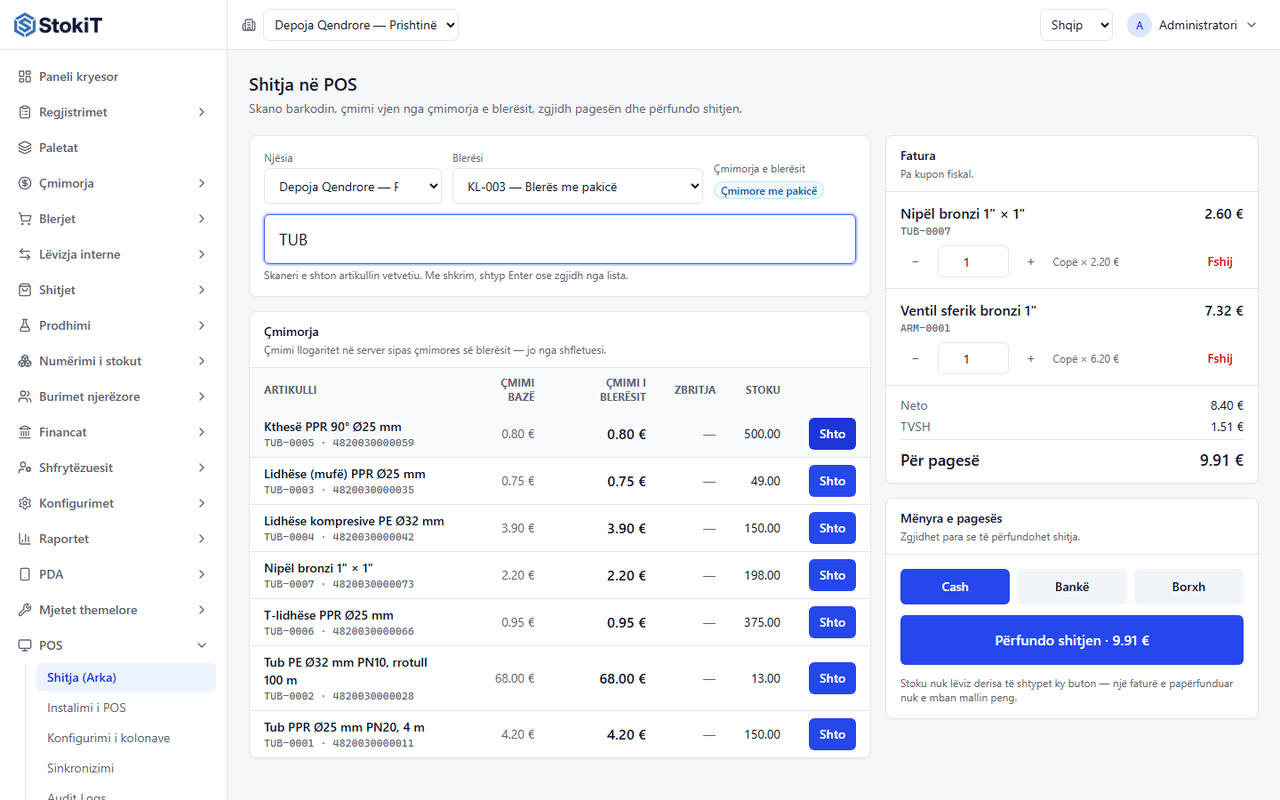Click the administrator avatar circle

[1139, 25]
